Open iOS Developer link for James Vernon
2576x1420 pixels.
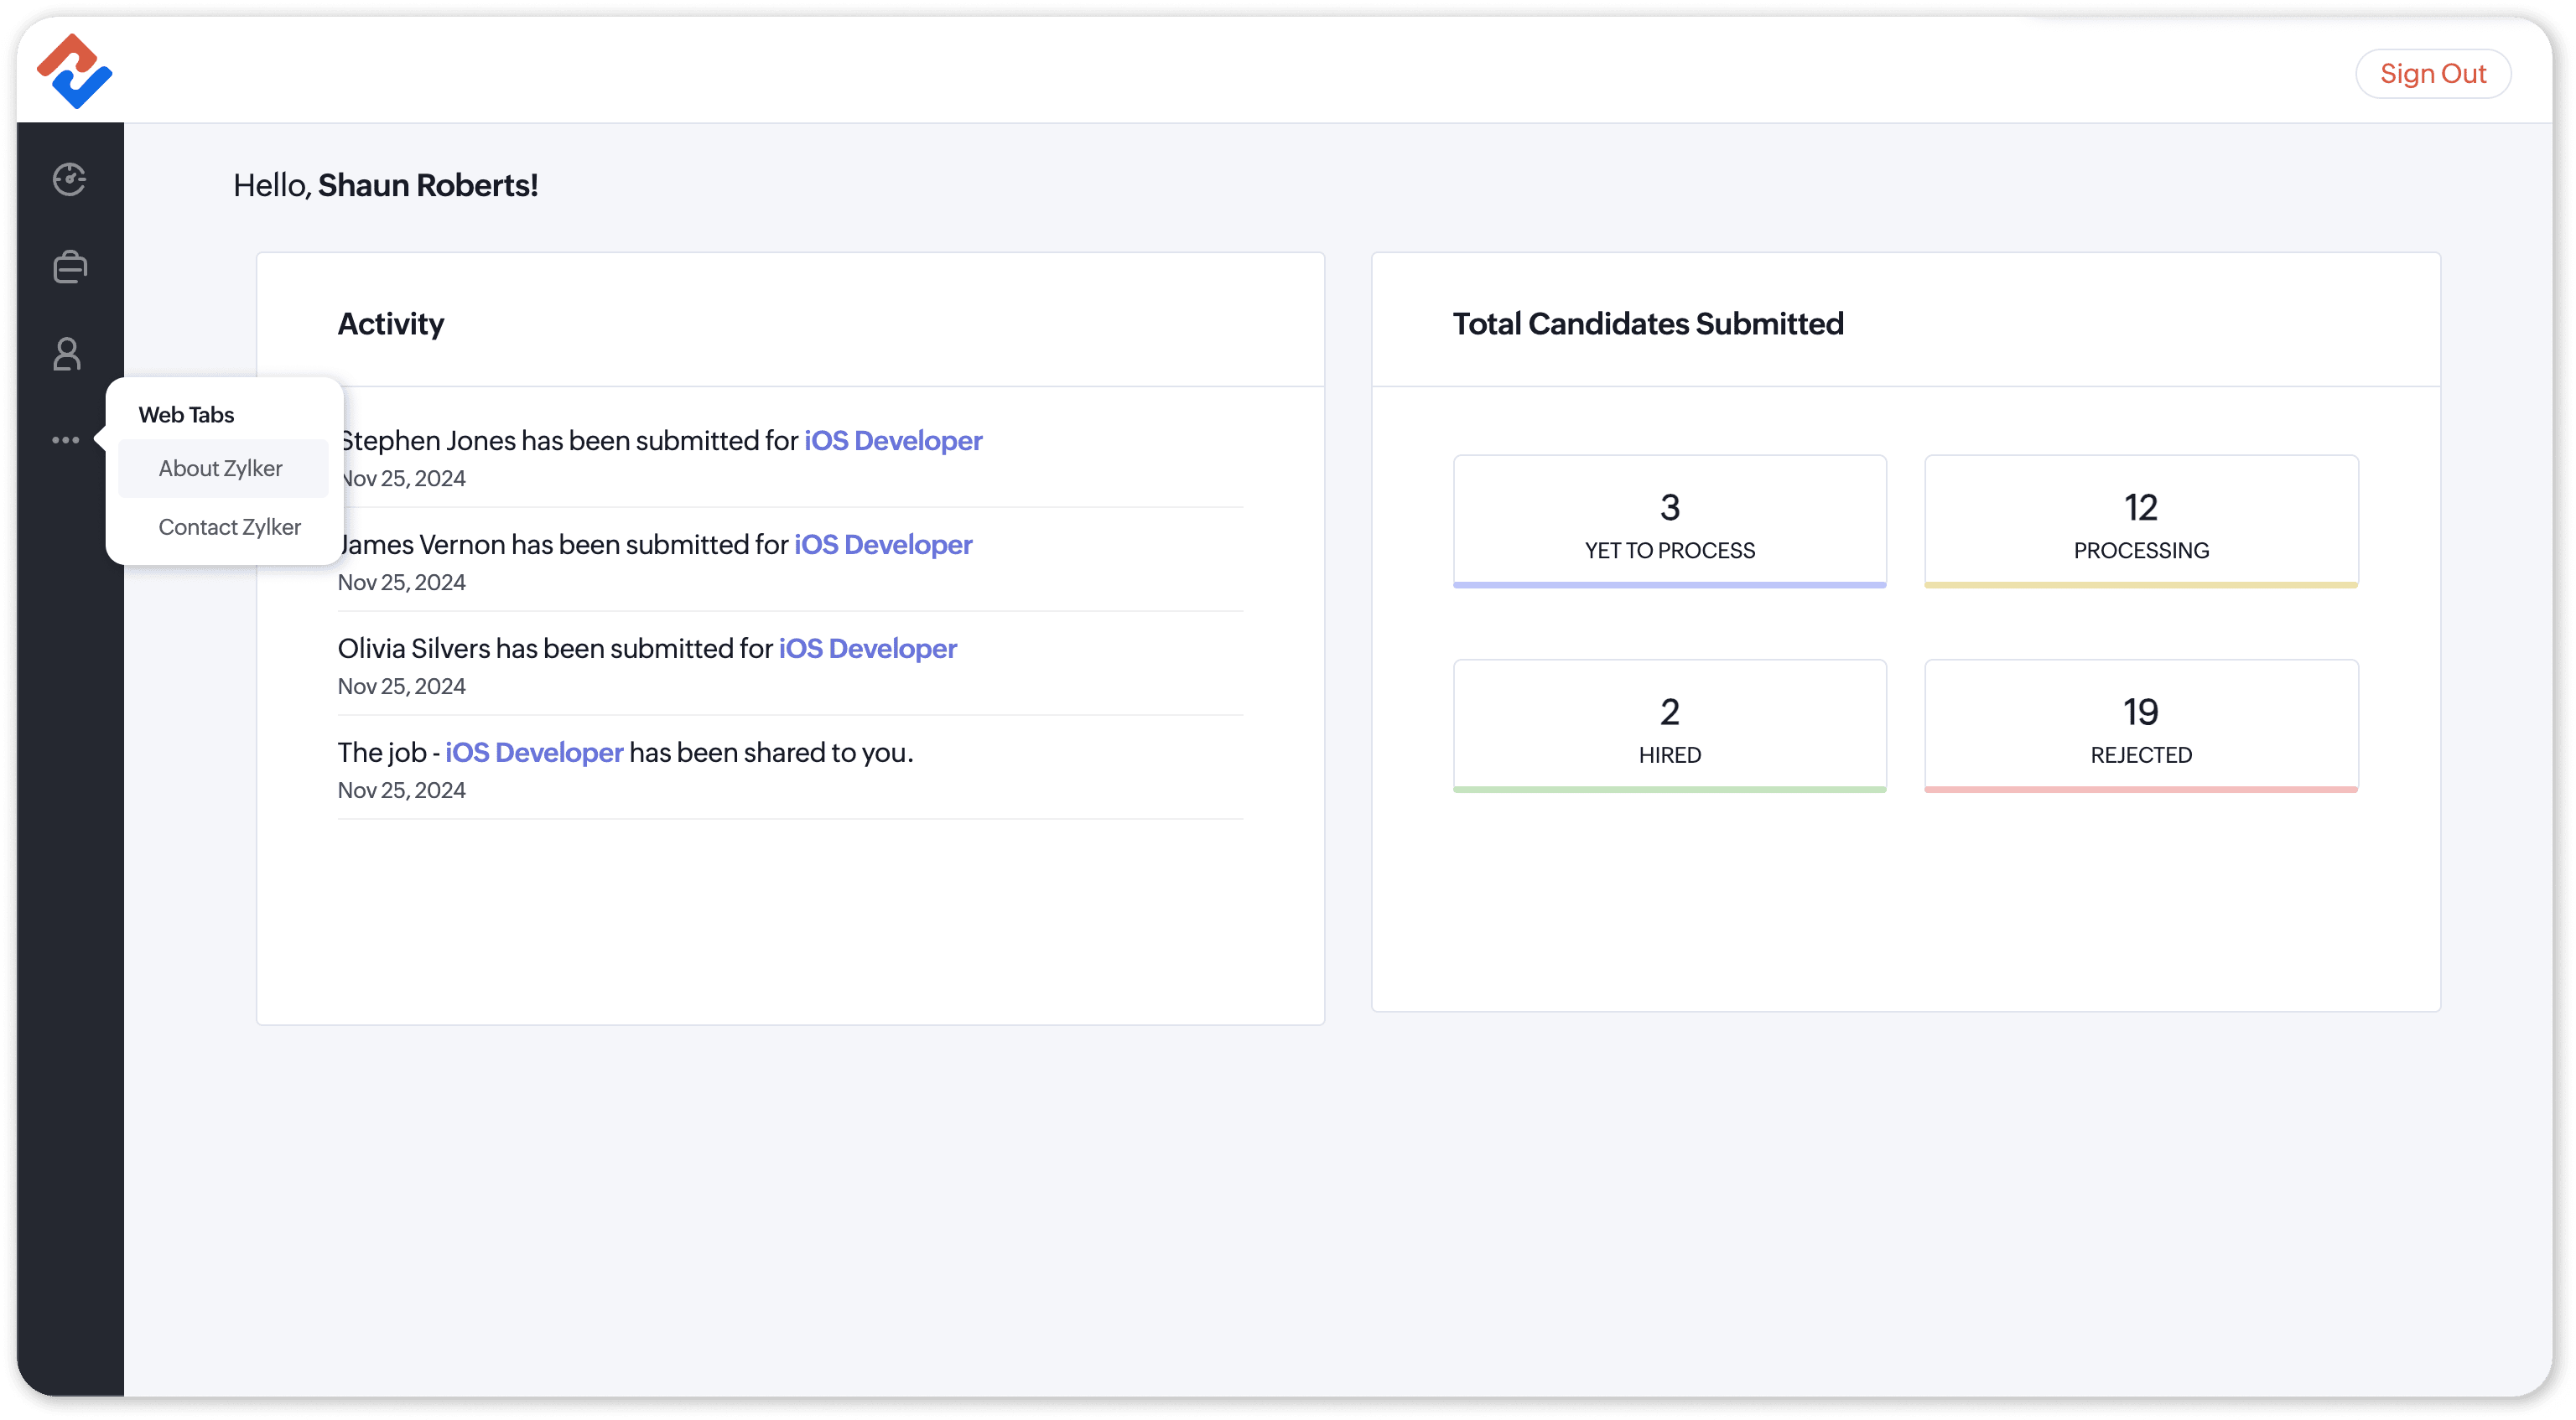pos(883,545)
